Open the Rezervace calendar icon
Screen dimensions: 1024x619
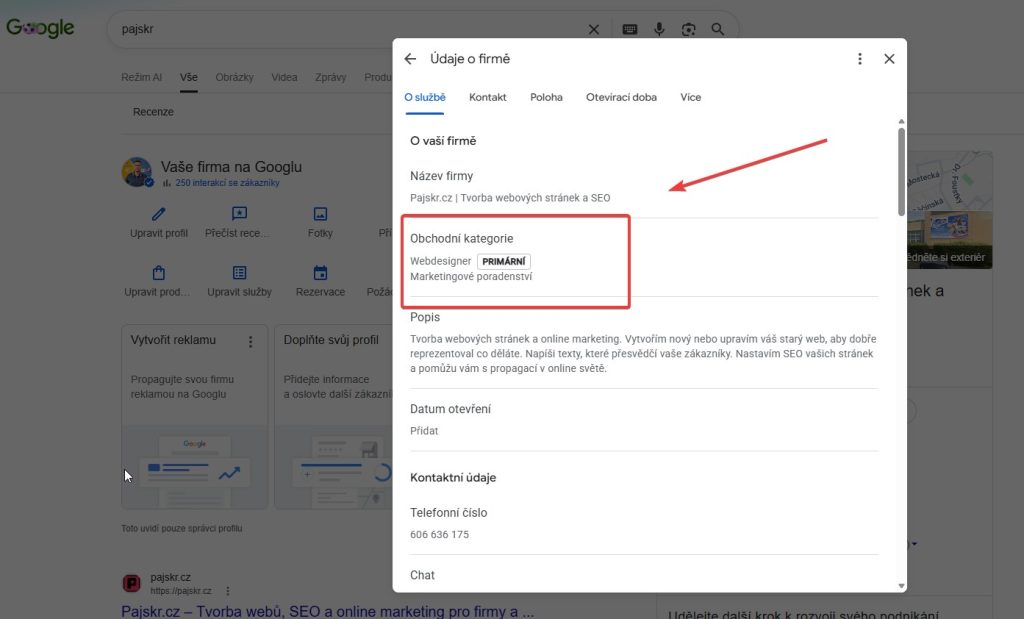pos(320,272)
